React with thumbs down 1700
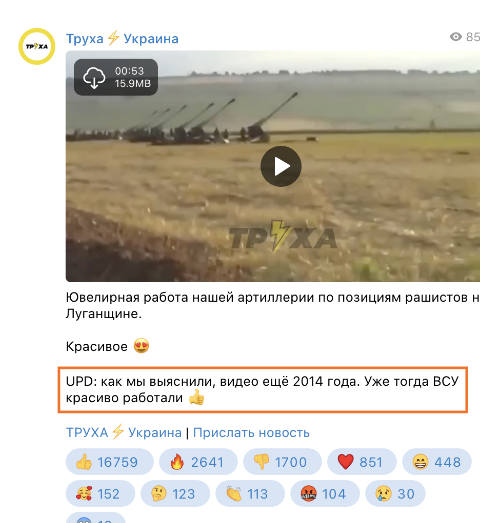This screenshot has height=523, width=480. 282,462
